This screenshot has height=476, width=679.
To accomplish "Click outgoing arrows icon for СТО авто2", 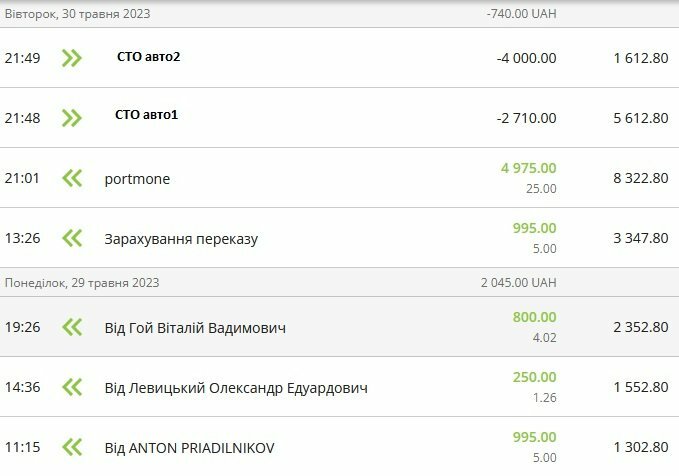I will click(x=71, y=58).
